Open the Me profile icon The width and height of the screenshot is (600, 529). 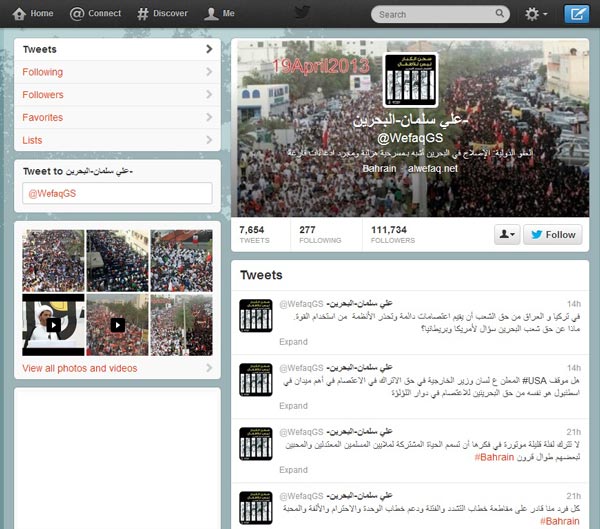[x=211, y=14]
